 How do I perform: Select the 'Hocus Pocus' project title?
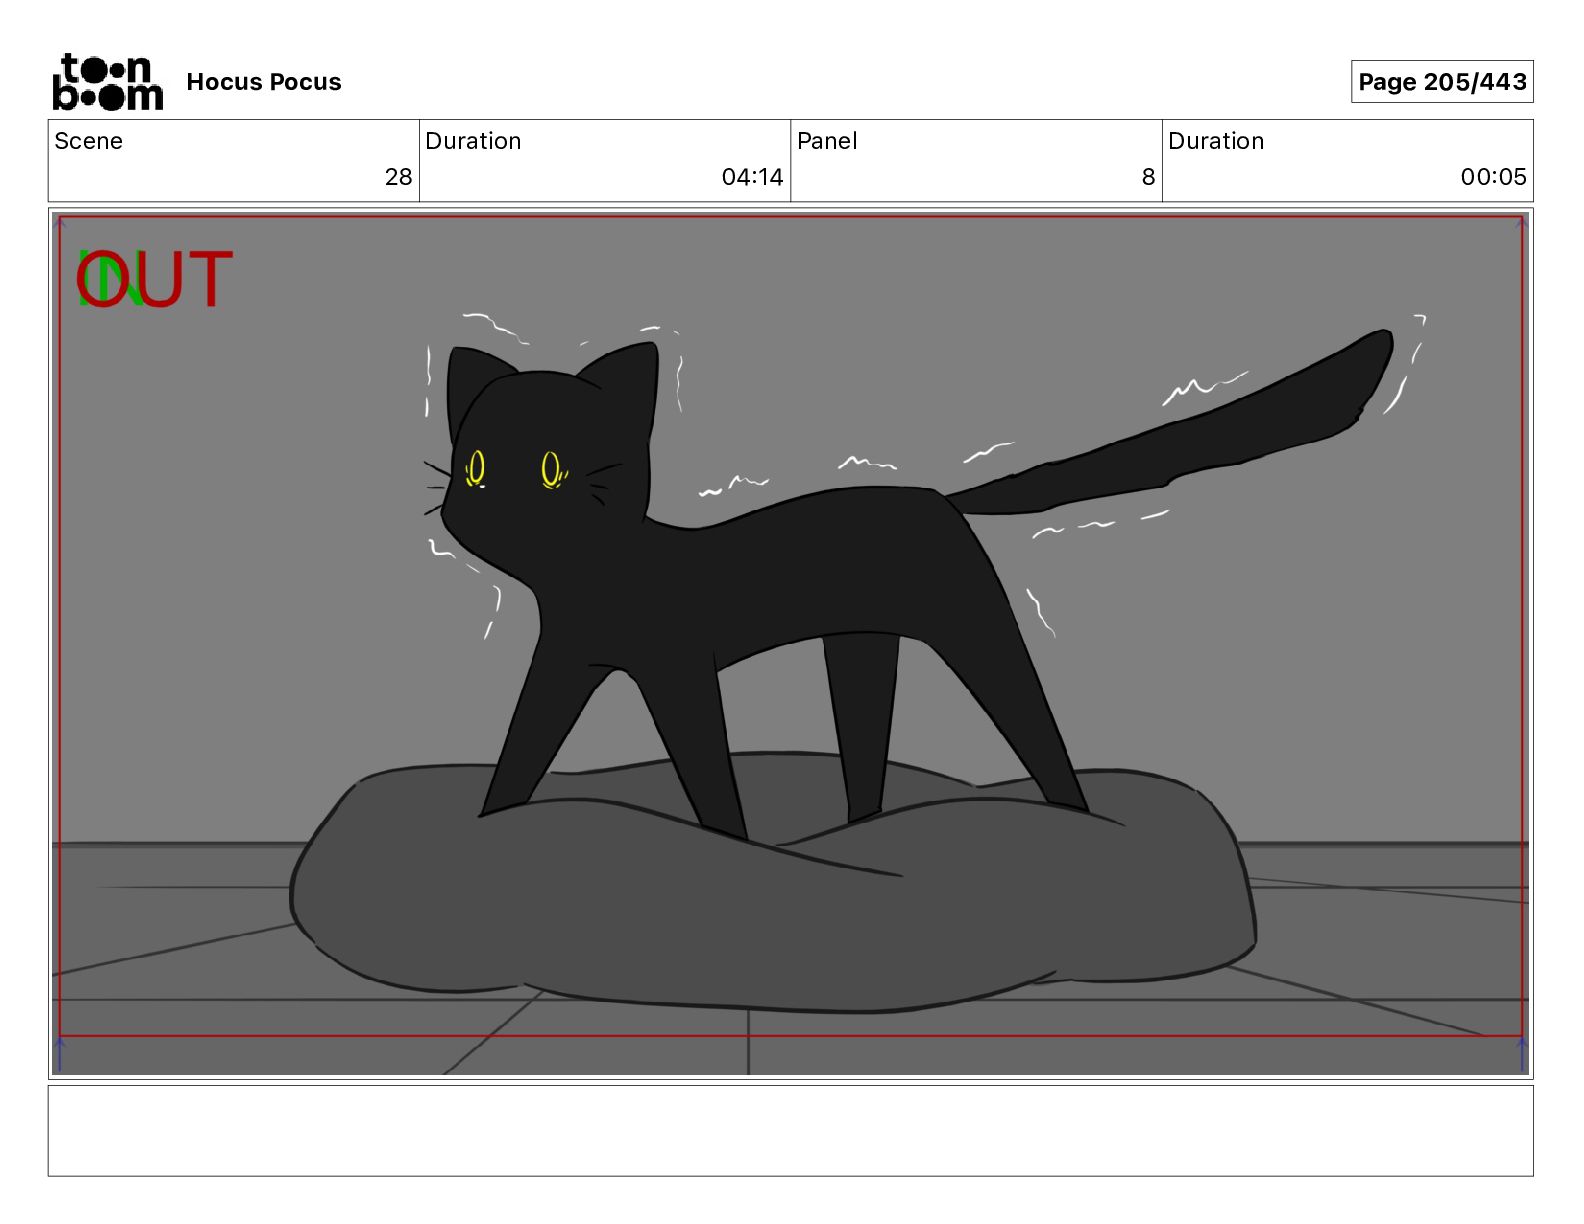pyautogui.click(x=264, y=82)
